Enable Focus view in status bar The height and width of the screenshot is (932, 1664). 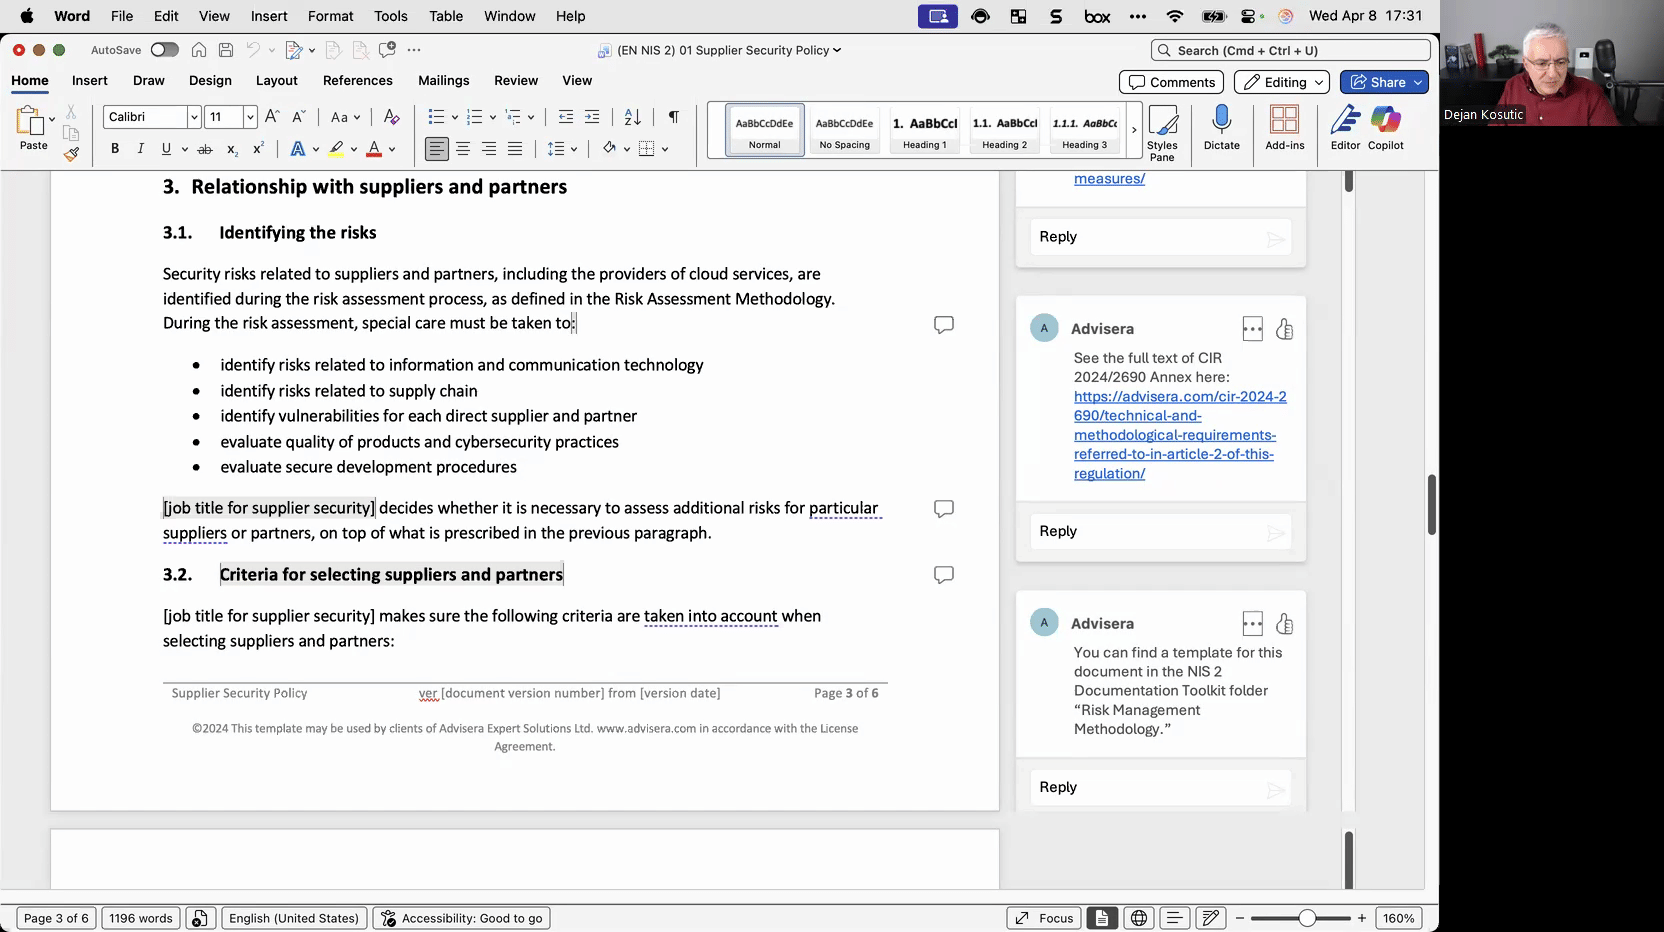[1044, 918]
